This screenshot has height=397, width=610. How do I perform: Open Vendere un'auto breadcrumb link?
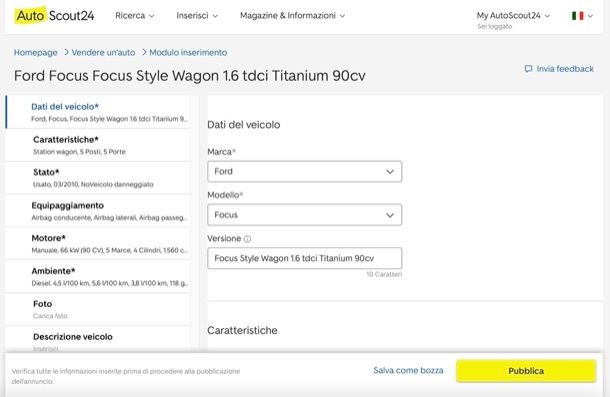(103, 52)
